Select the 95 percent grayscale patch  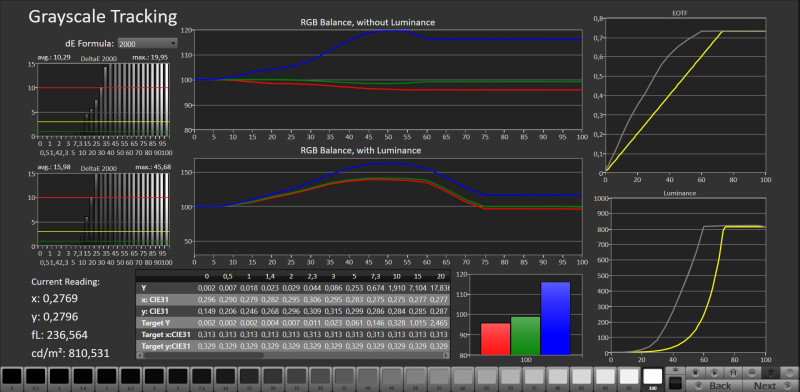pyautogui.click(x=629, y=379)
